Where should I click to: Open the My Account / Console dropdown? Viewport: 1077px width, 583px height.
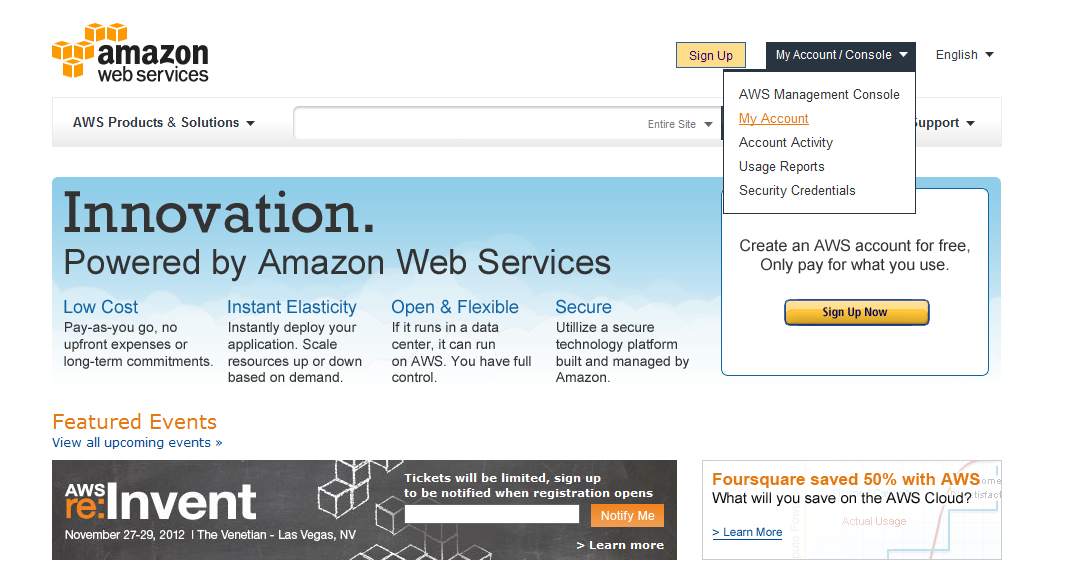coord(841,55)
